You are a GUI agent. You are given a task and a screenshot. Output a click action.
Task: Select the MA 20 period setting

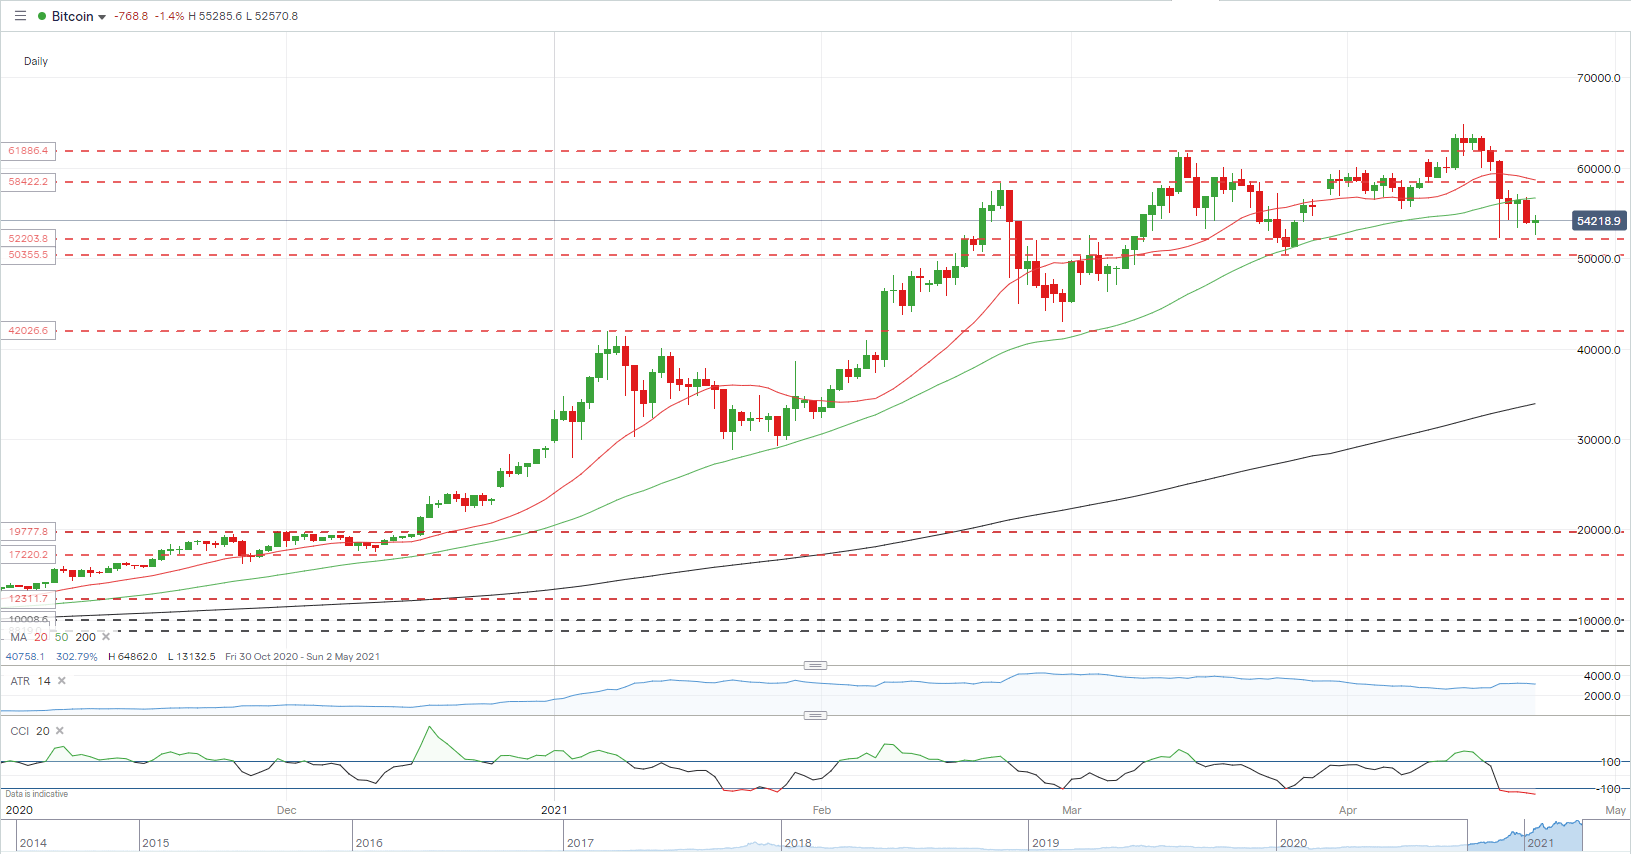[41, 637]
